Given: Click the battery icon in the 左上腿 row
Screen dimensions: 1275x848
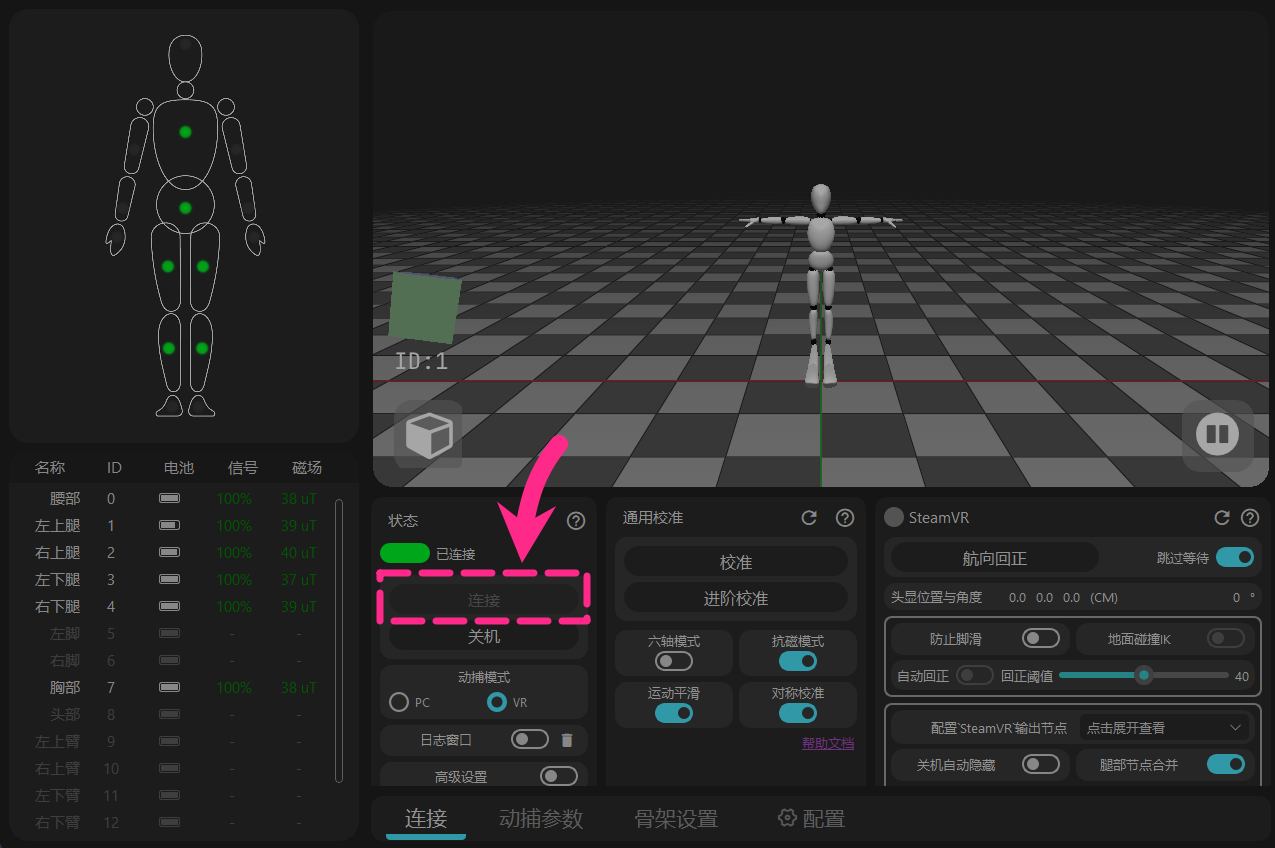Looking at the screenshot, I should 170,525.
